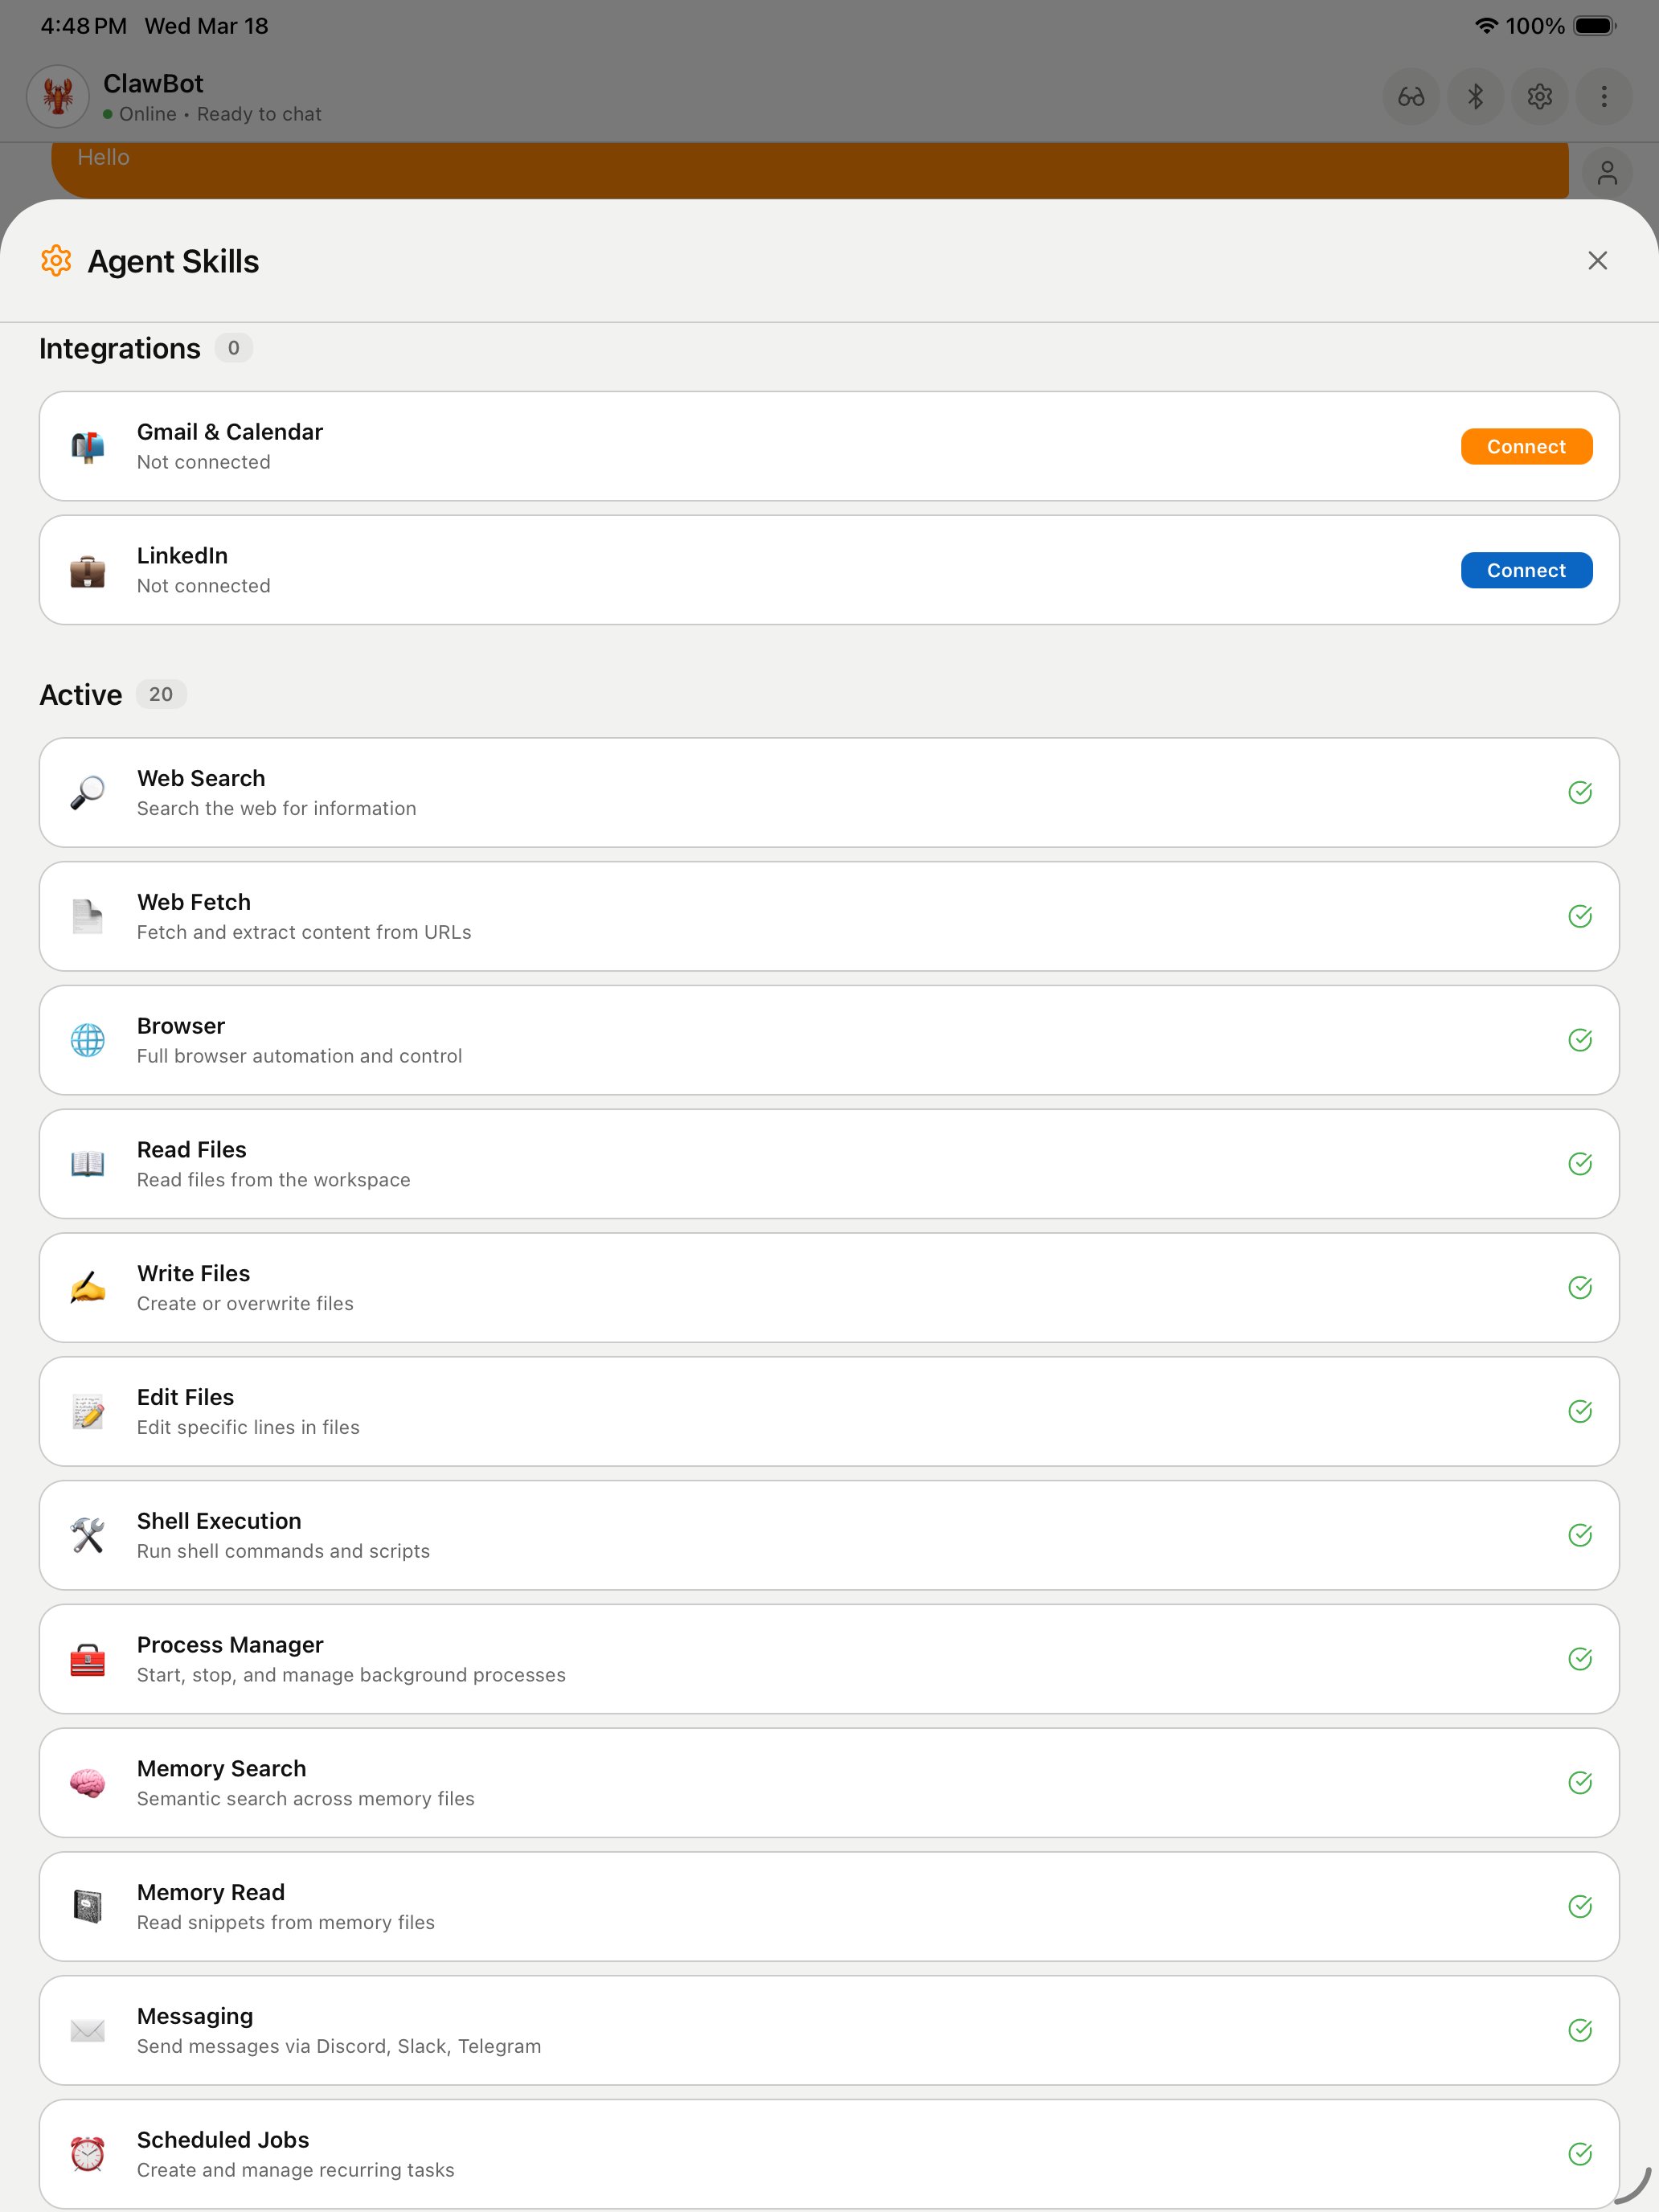Screen dimensions: 1659x2212
Task: Toggle the Web Fetch skill checkmark
Action: (1579, 916)
